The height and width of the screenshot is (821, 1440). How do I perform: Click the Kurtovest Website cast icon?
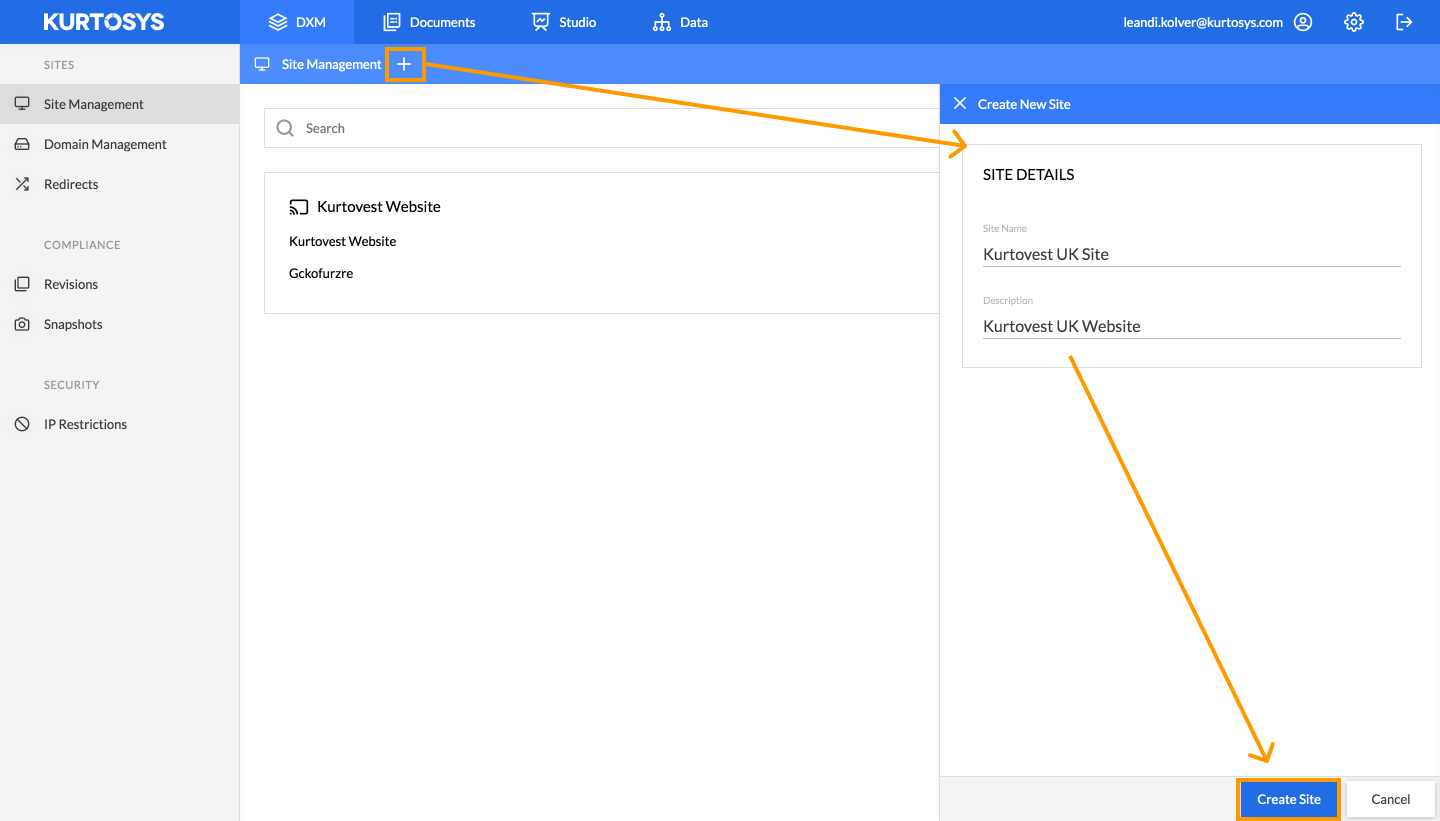click(x=299, y=207)
